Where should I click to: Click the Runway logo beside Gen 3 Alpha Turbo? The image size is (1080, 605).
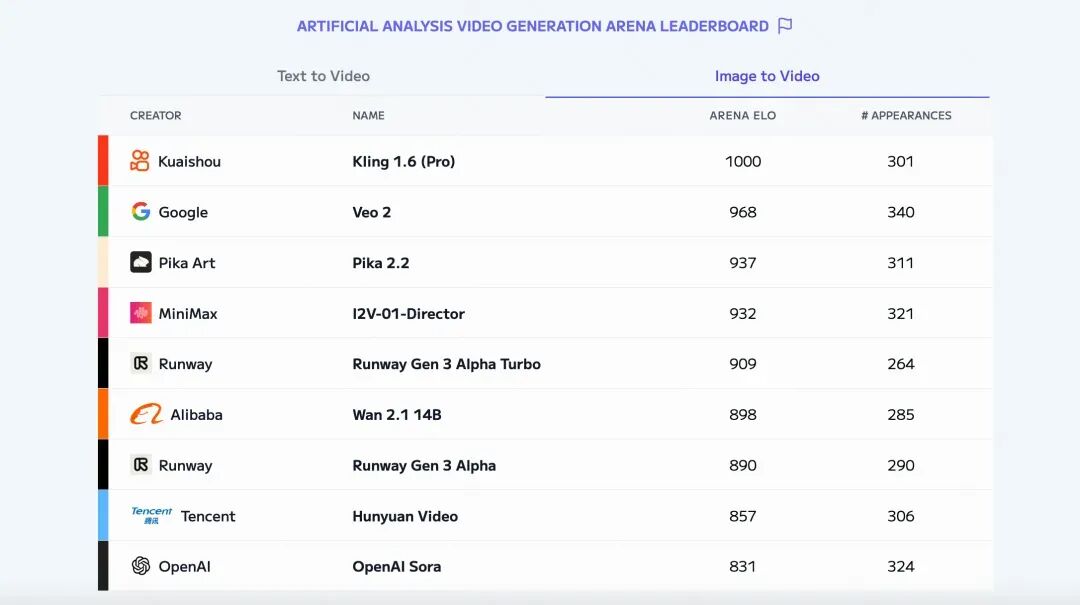point(141,363)
